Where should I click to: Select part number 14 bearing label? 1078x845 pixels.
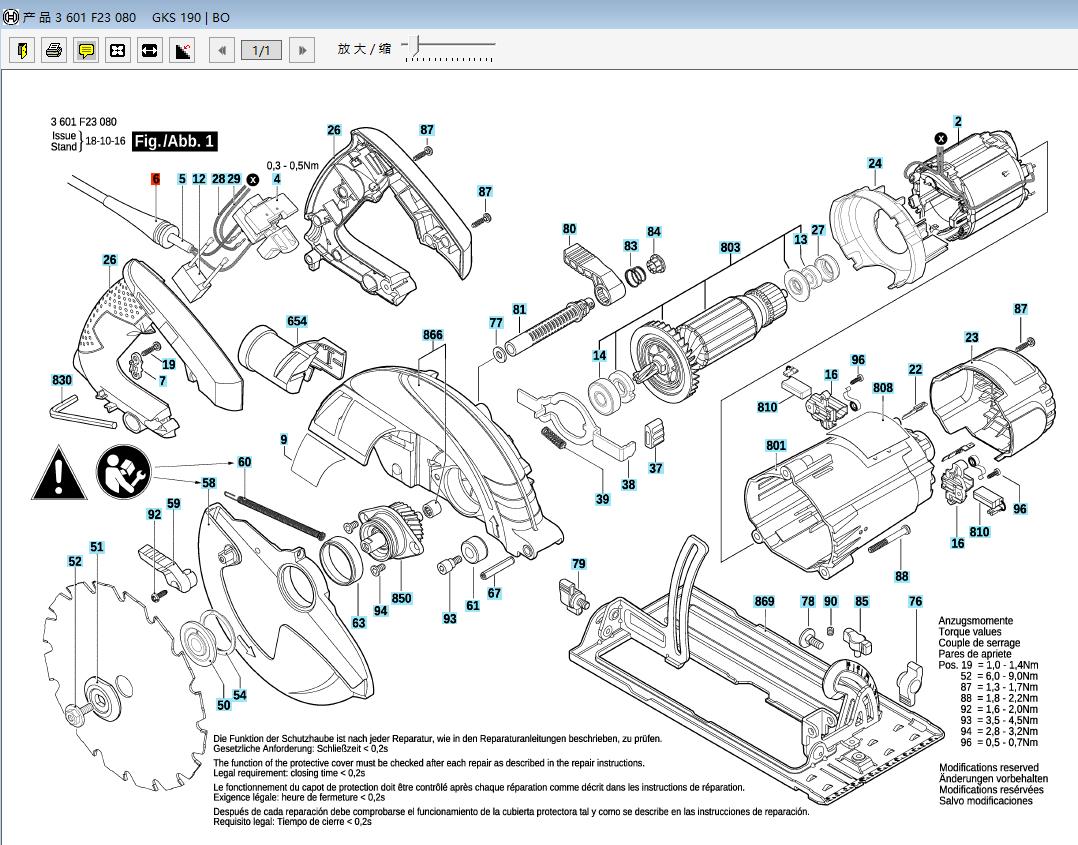click(600, 355)
